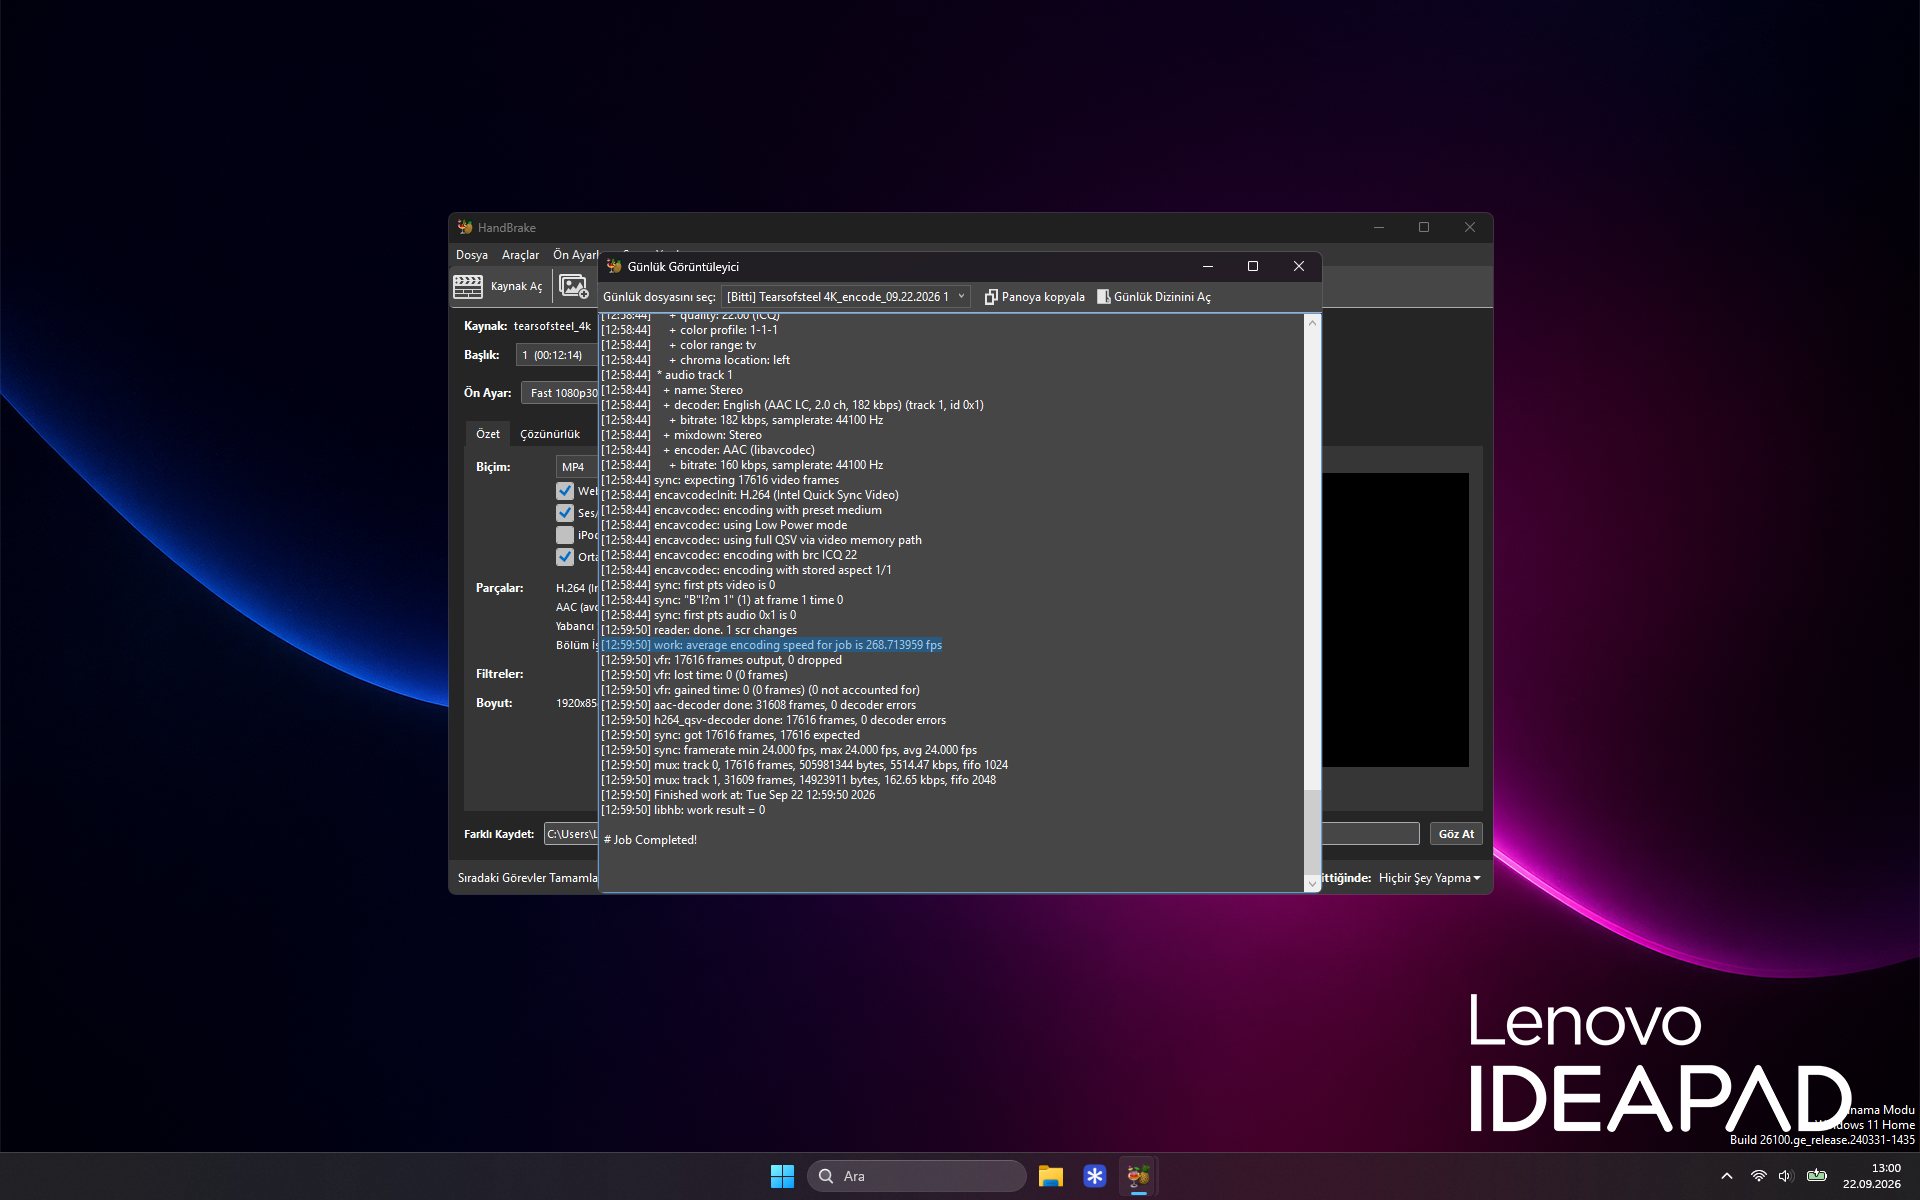Open the Dosya menu
Image resolution: width=1920 pixels, height=1200 pixels.
(472, 255)
